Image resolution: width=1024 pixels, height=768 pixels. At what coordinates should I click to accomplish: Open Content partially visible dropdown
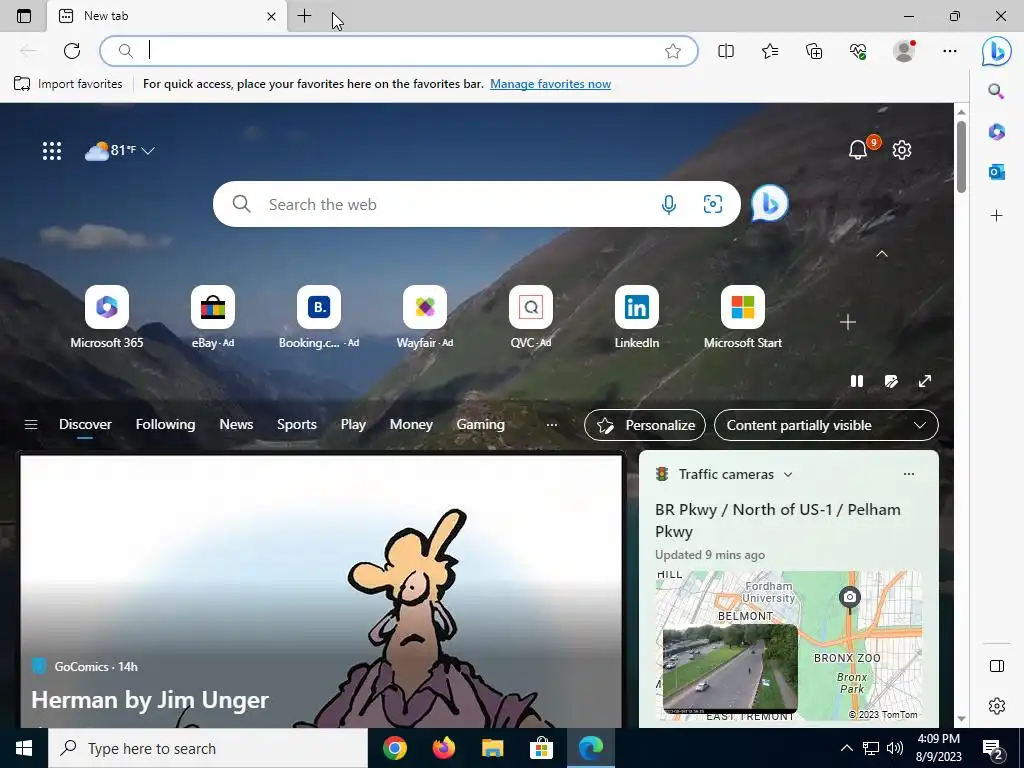pyautogui.click(x=826, y=425)
